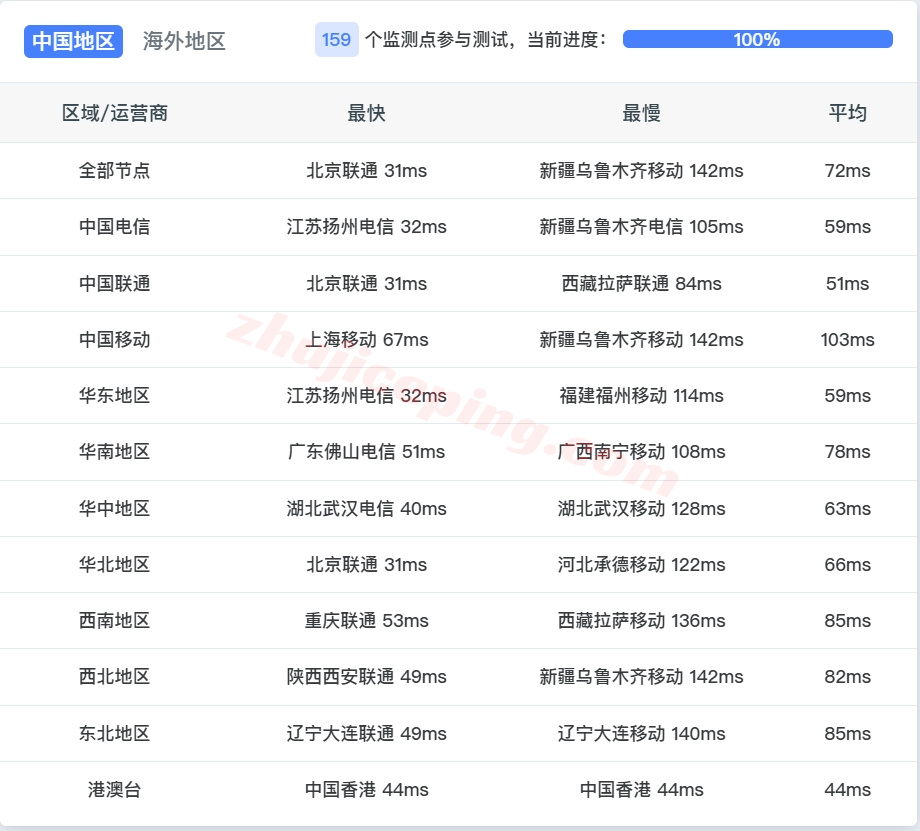Click the 区域/运营商 column header
Image resolution: width=920 pixels, height=831 pixels.
click(x=115, y=113)
